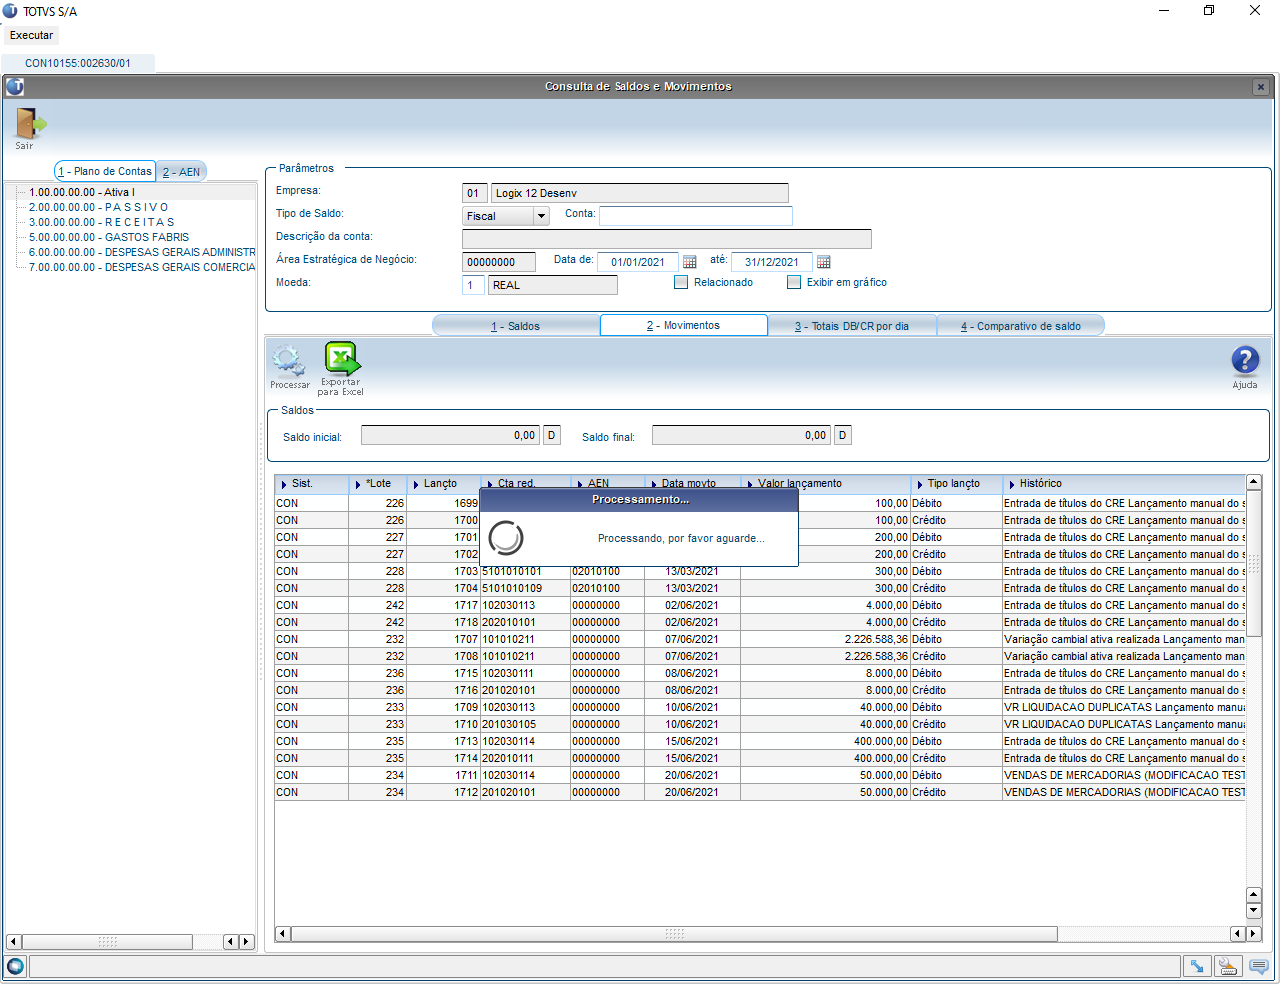1280x984 pixels.
Task: Click the VENDAS DE MERCADORIAS history on the Débito row
Action: [x=1125, y=775]
